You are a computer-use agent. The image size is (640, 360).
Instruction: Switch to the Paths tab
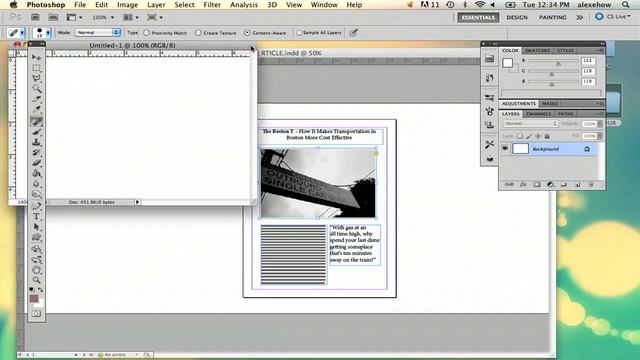(x=565, y=113)
